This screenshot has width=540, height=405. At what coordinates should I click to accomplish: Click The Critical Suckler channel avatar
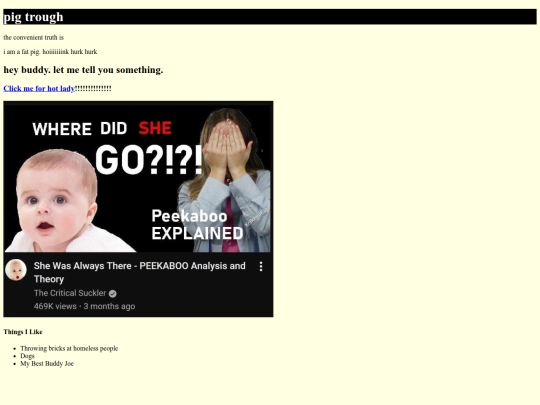pyautogui.click(x=16, y=270)
